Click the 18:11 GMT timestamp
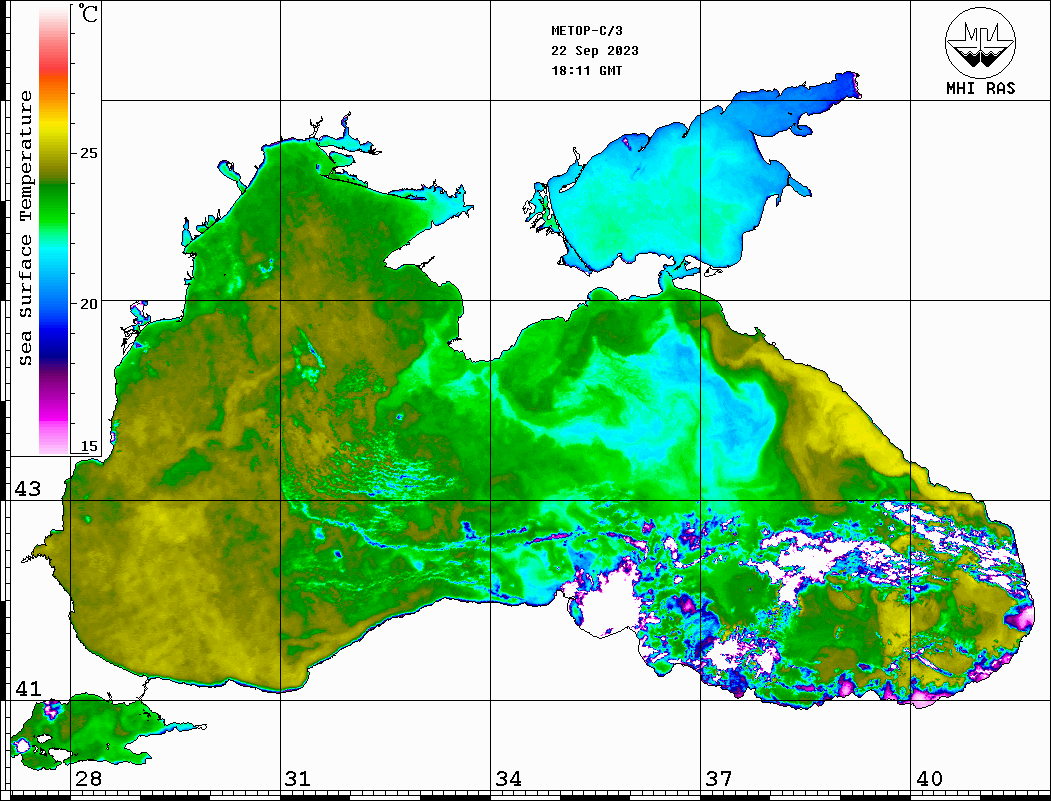The width and height of the screenshot is (1051, 801). [586, 70]
